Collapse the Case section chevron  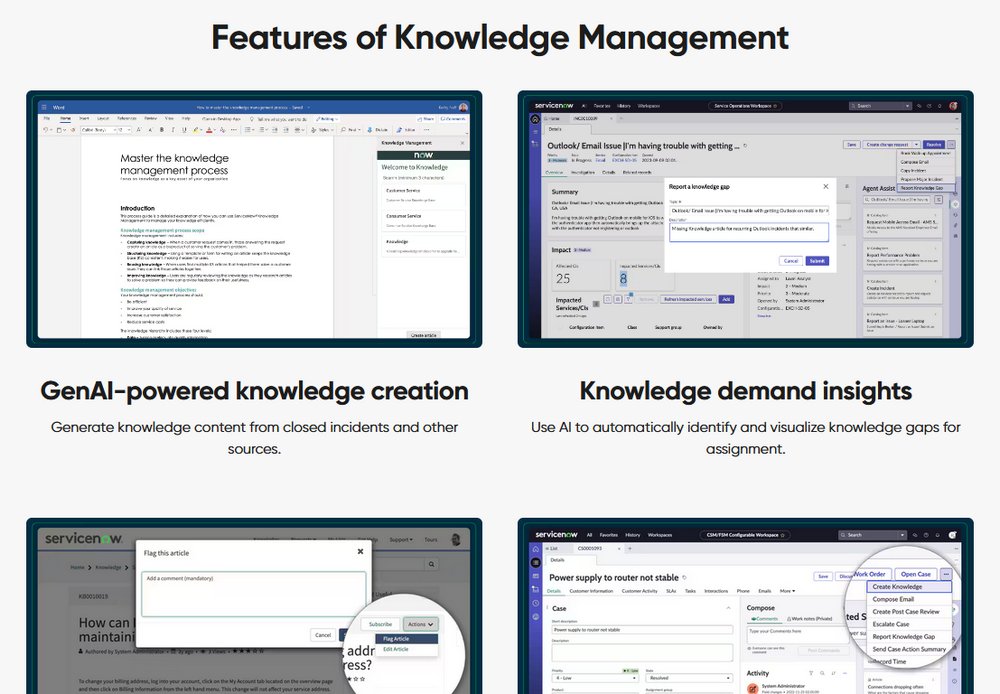click(x=728, y=609)
